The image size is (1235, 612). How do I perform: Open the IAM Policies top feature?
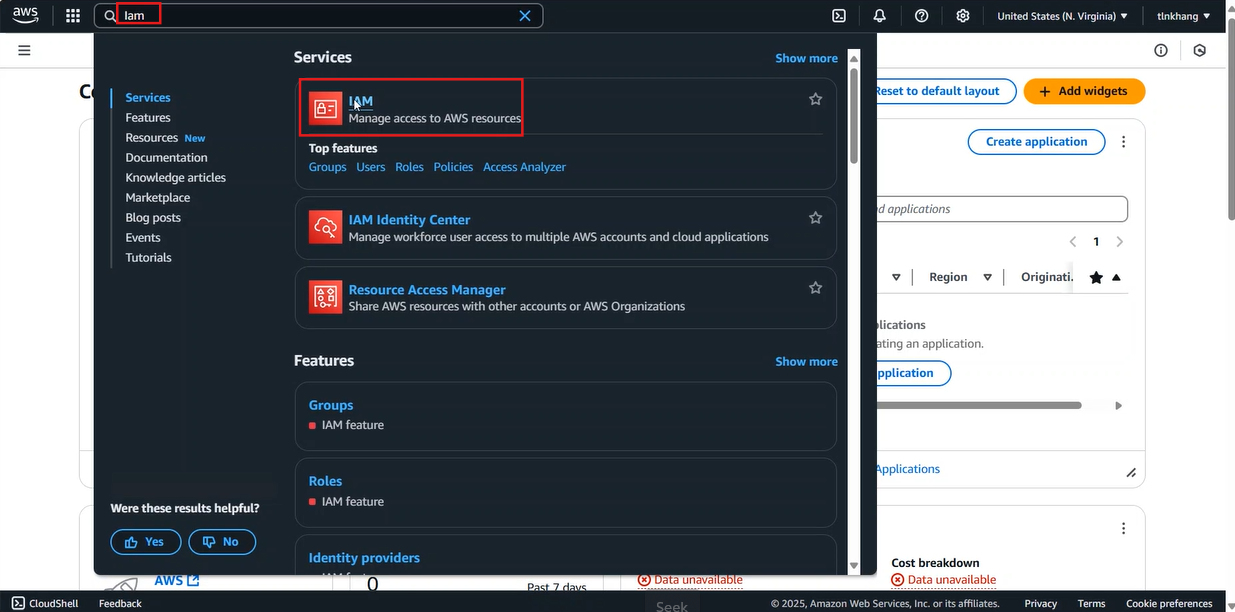click(454, 167)
